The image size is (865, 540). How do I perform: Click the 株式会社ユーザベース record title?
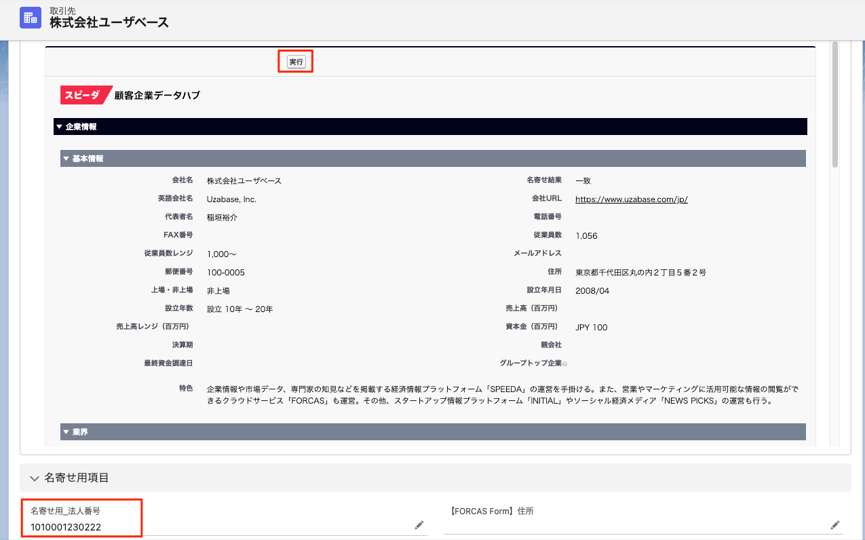click(x=109, y=23)
